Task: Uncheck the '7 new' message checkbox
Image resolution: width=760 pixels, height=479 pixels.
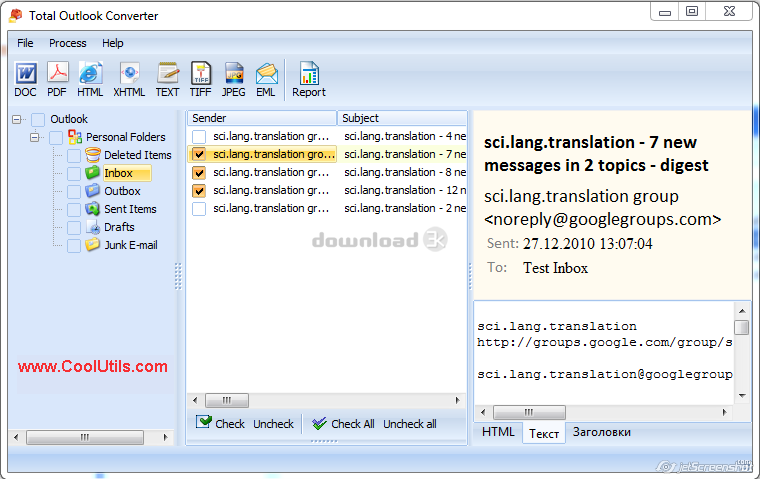Action: 199,155
